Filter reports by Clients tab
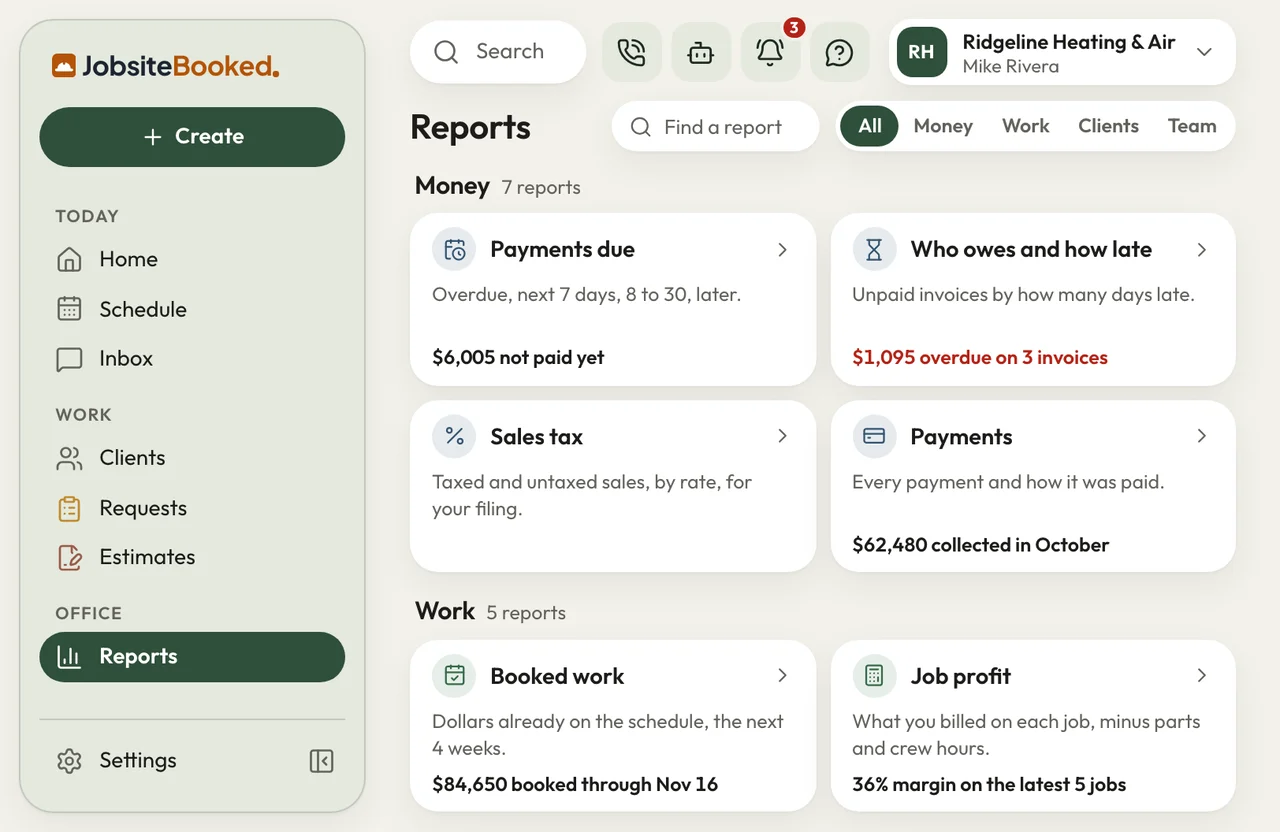The image size is (1280, 832). (x=1108, y=126)
